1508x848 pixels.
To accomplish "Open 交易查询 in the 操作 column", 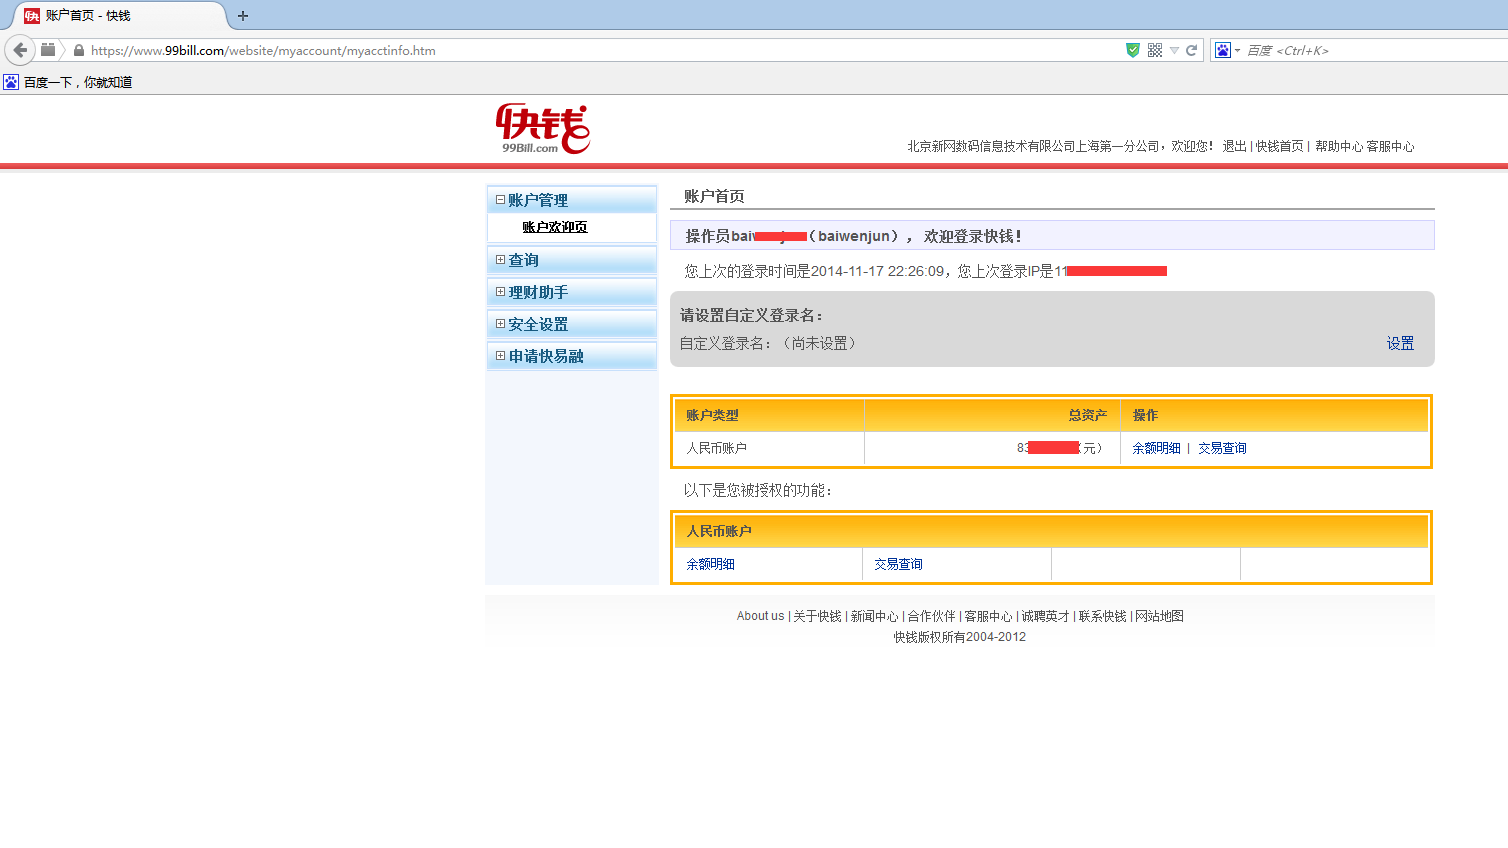I will [1222, 448].
